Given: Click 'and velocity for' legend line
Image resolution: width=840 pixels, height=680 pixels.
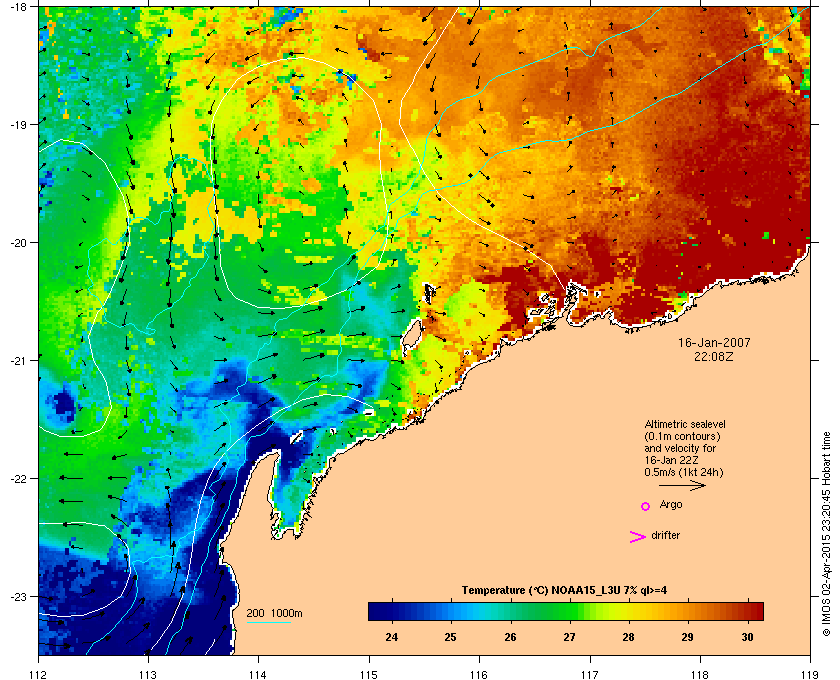Looking at the screenshot, I should click(680, 448).
